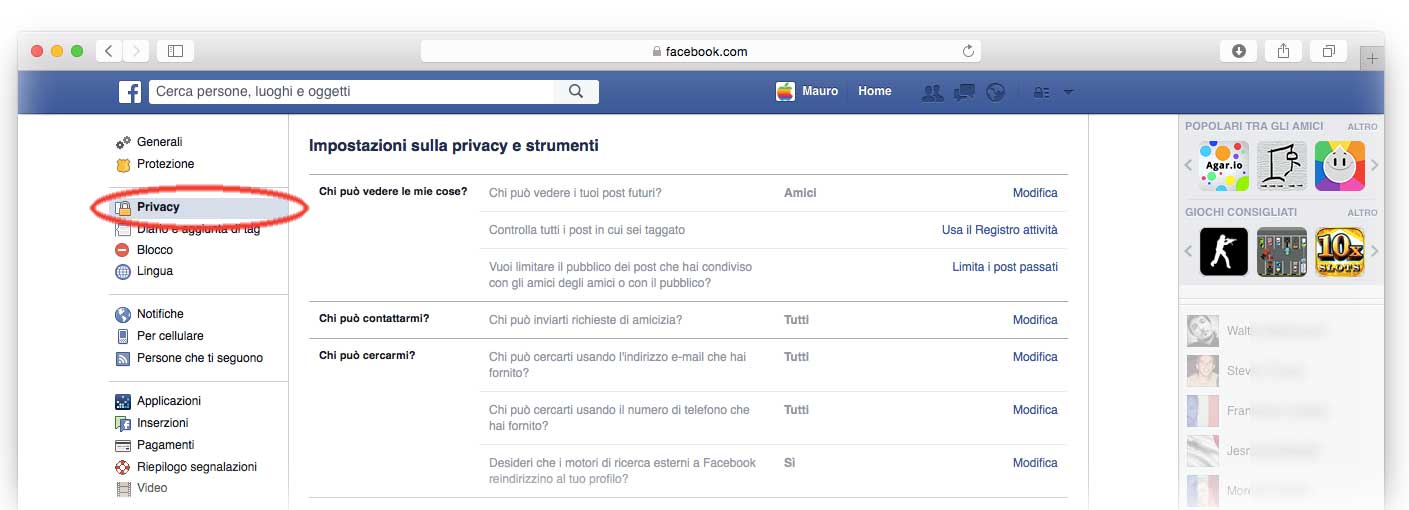Click the Limita i post passati link

click(x=1004, y=267)
